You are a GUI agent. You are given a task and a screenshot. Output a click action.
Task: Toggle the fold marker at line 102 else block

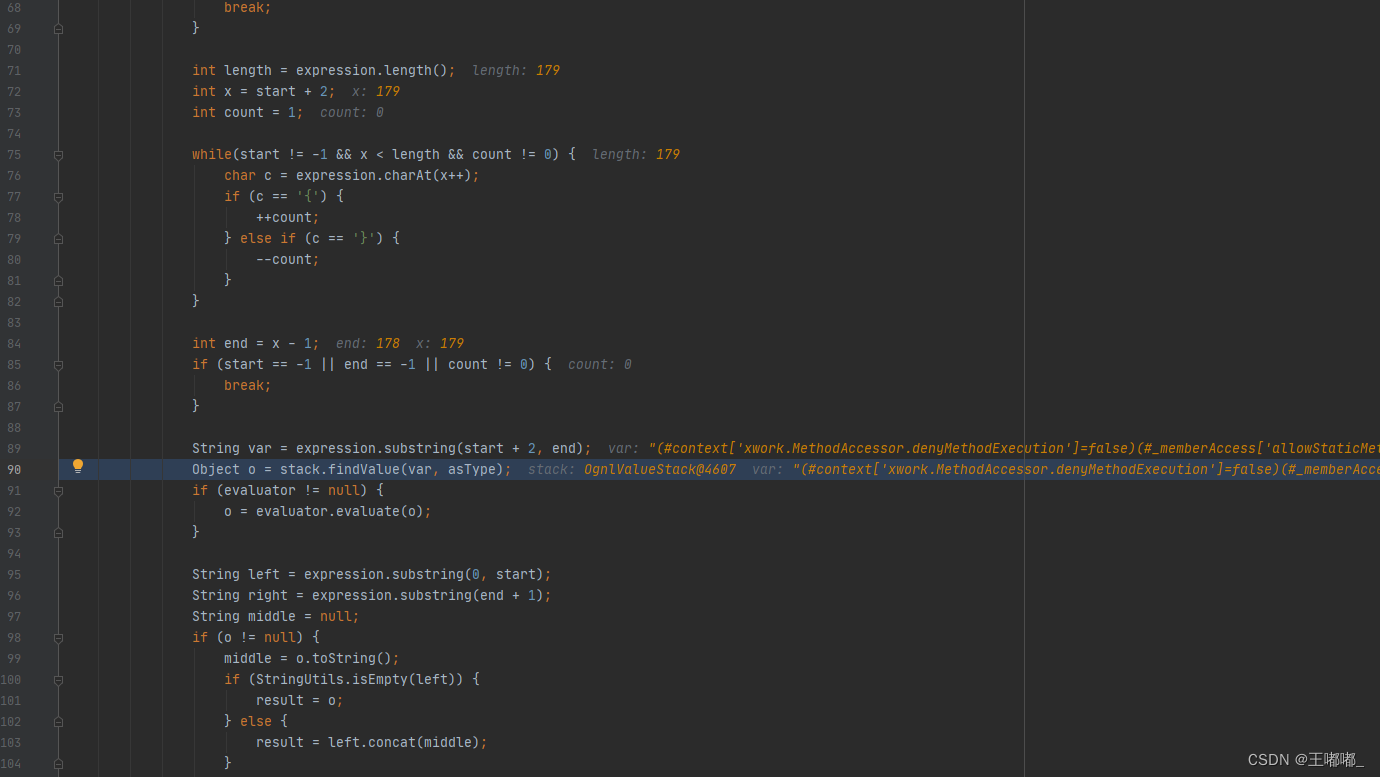[58, 722]
